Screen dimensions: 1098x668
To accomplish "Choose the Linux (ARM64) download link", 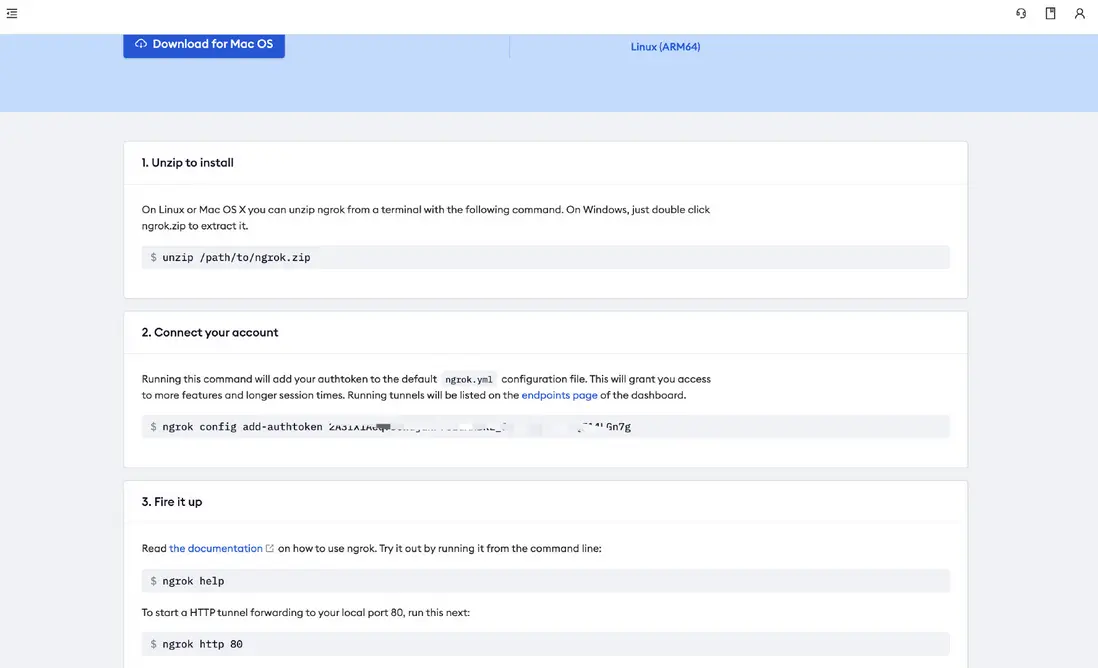I will [665, 47].
